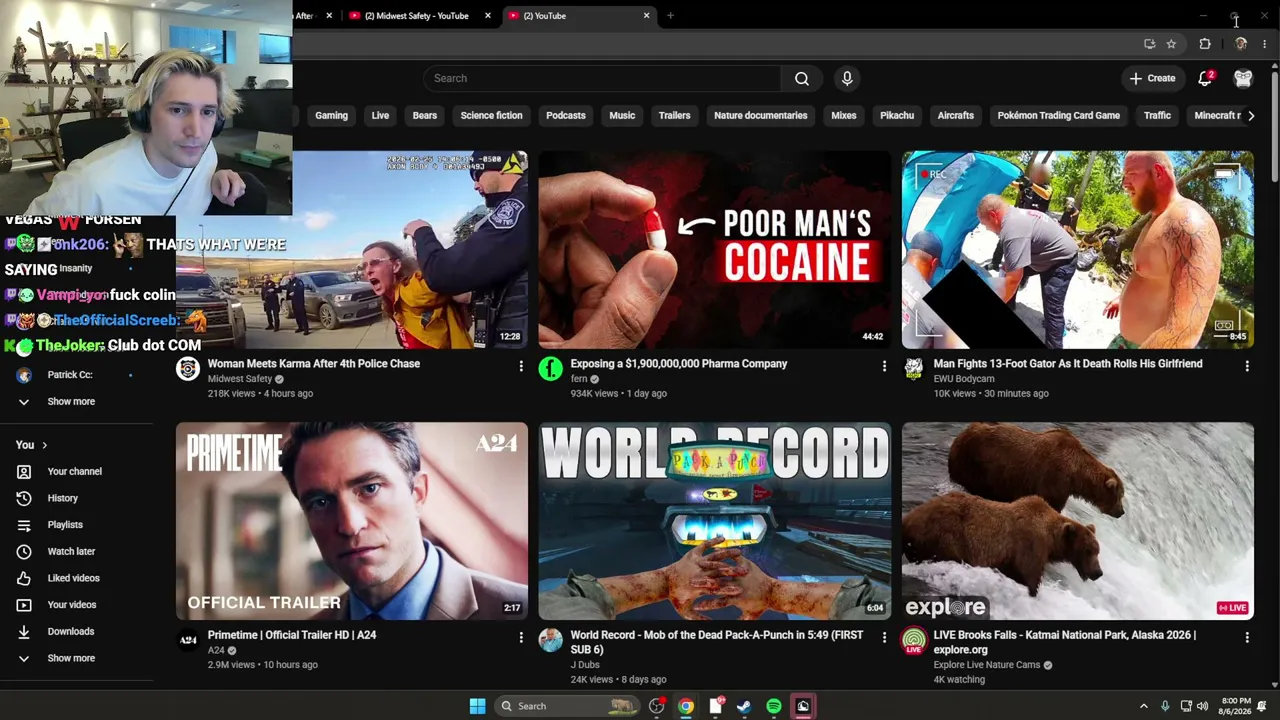
Task: Open video title Woman Meets Karma After 4th Police Chase
Action: (314, 364)
